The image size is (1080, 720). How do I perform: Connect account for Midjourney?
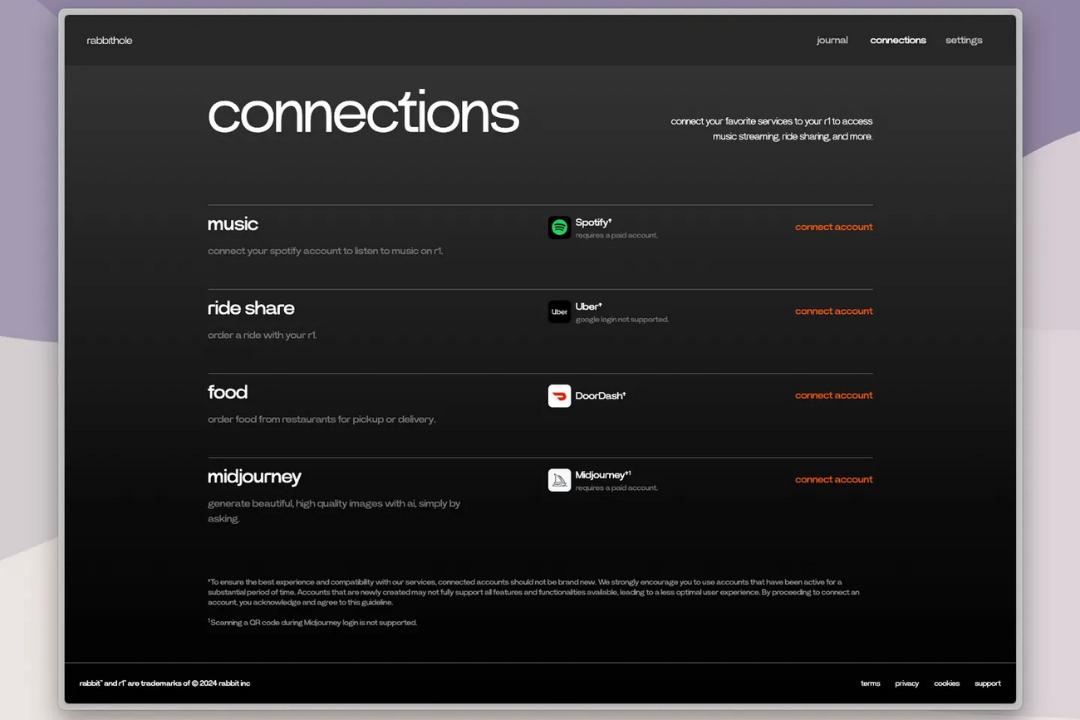coord(833,479)
